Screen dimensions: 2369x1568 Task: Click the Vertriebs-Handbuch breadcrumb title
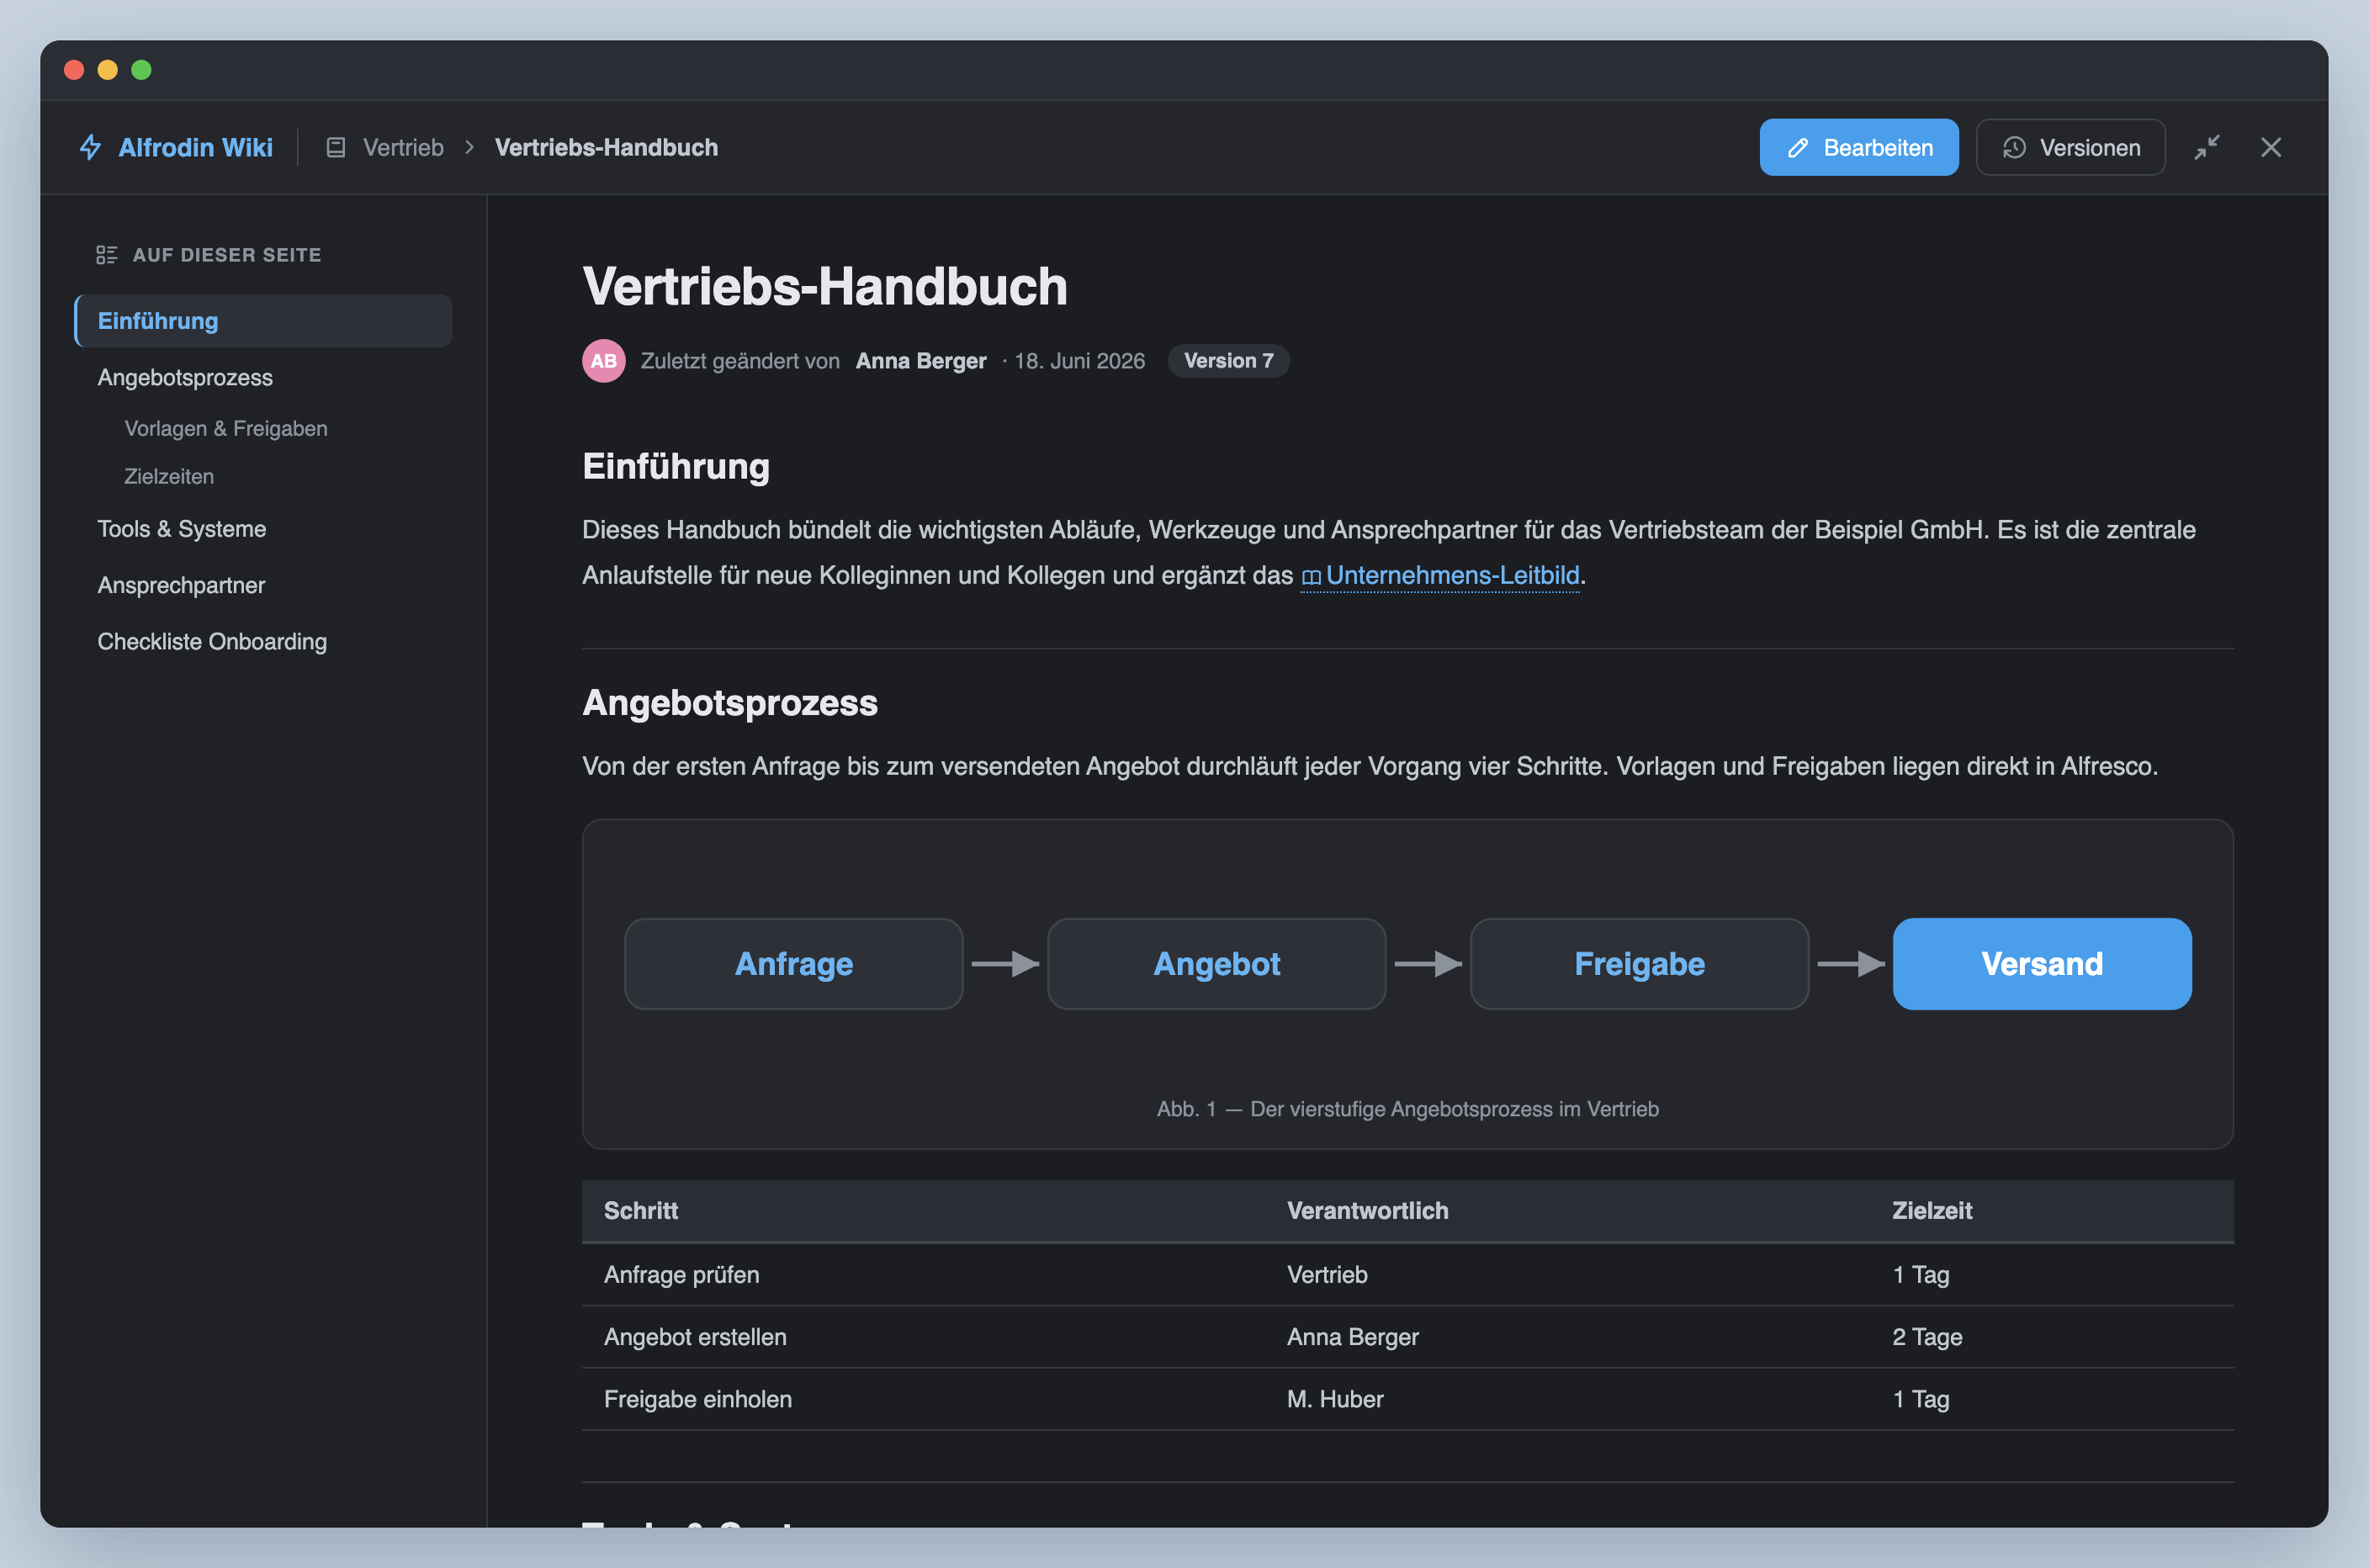click(x=606, y=147)
